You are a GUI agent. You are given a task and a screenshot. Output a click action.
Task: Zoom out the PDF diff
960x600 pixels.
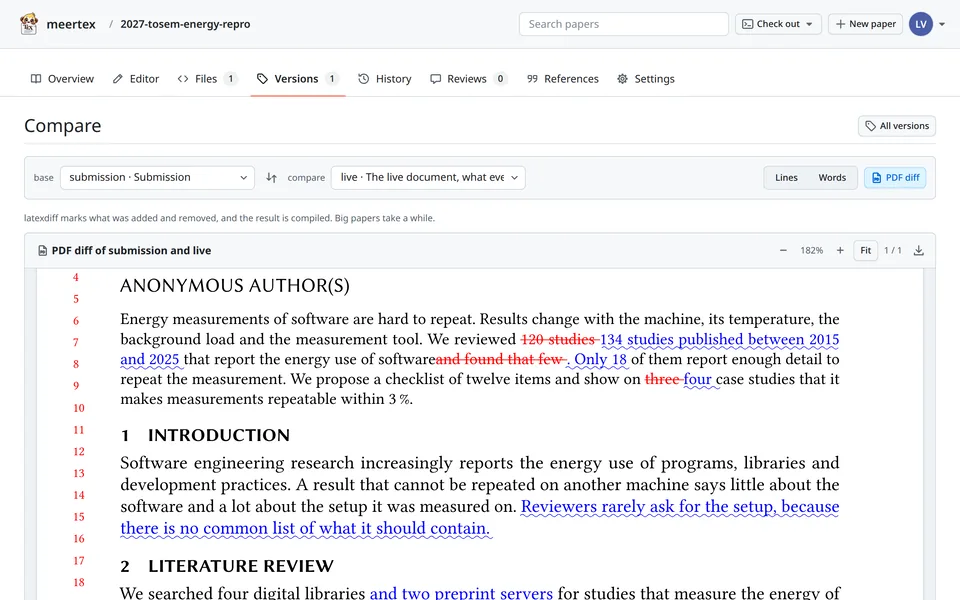pyautogui.click(x=783, y=250)
